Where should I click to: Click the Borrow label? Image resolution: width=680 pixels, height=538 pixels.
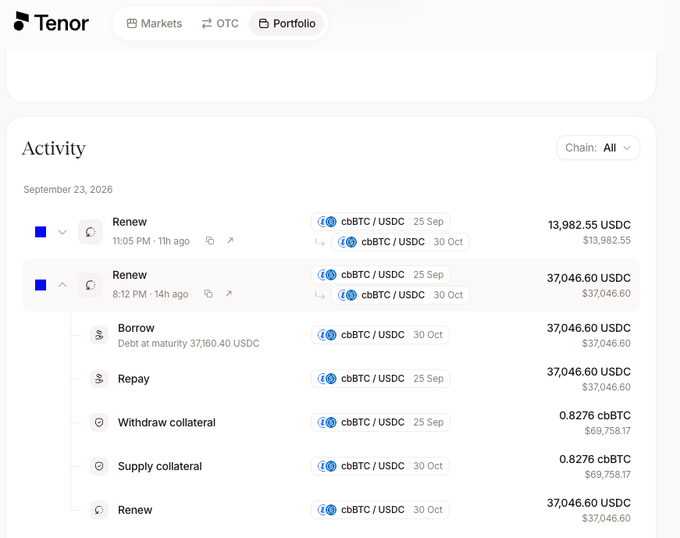pos(136,328)
